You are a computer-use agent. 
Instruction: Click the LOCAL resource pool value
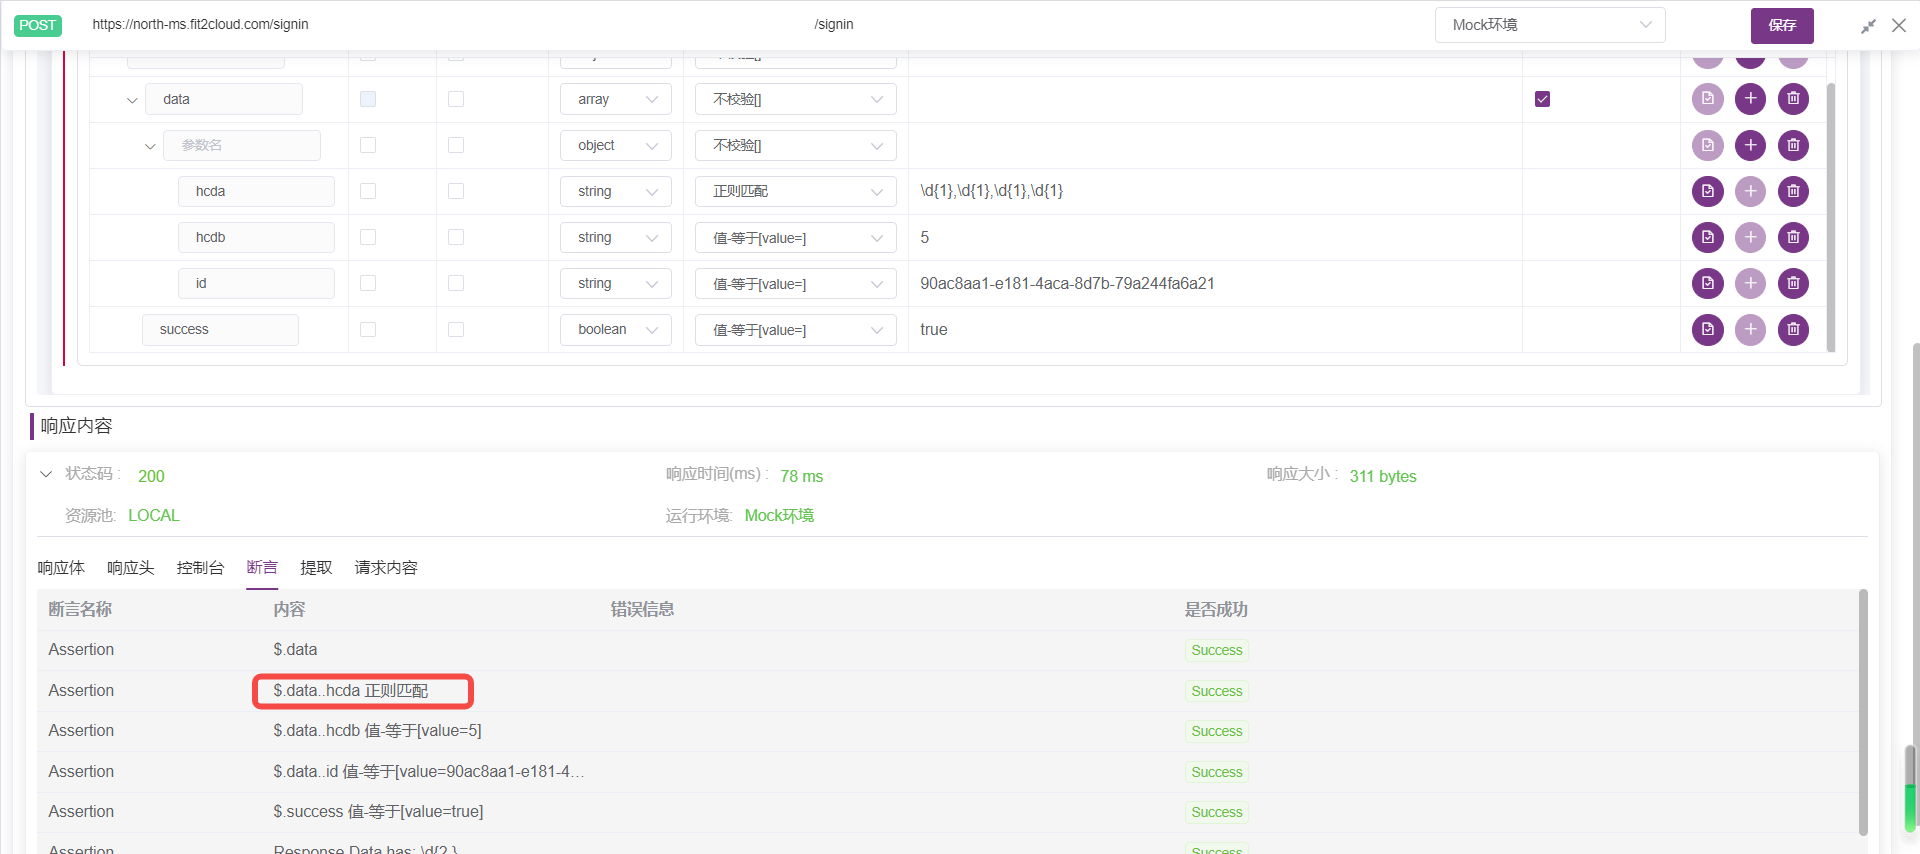[x=154, y=515]
